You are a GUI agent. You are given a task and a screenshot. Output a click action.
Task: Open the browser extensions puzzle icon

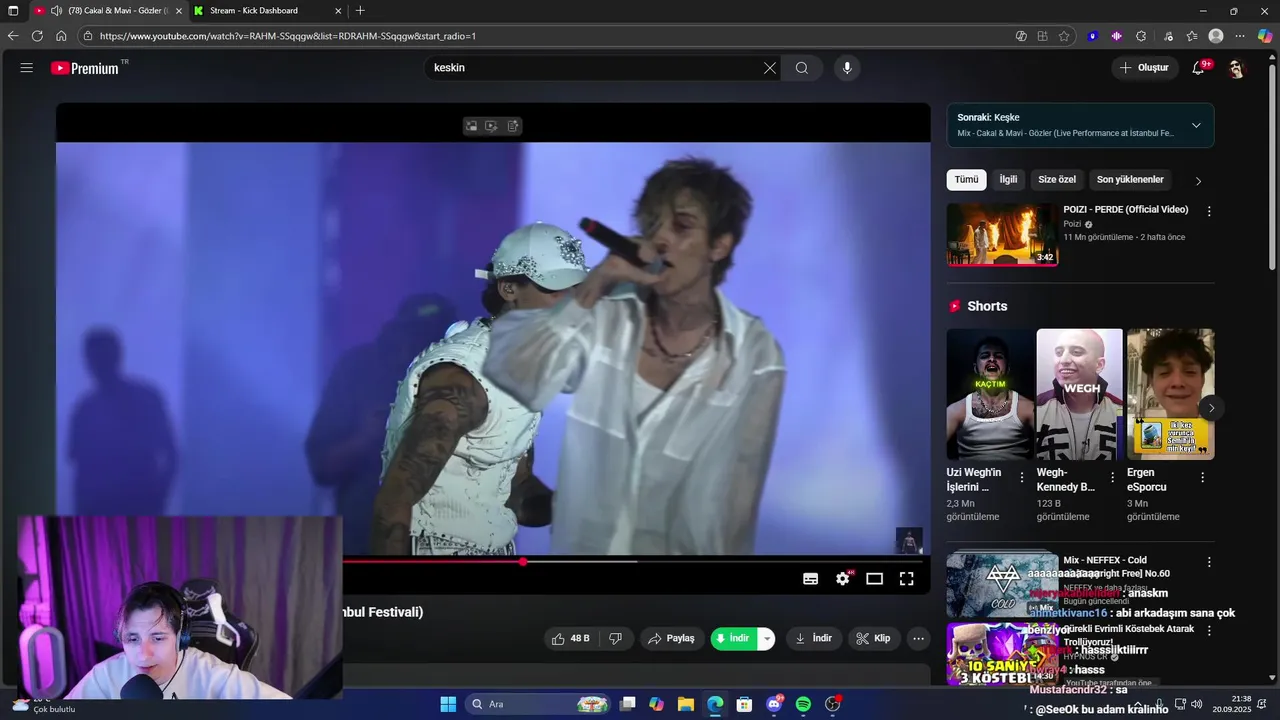[x=1141, y=36]
